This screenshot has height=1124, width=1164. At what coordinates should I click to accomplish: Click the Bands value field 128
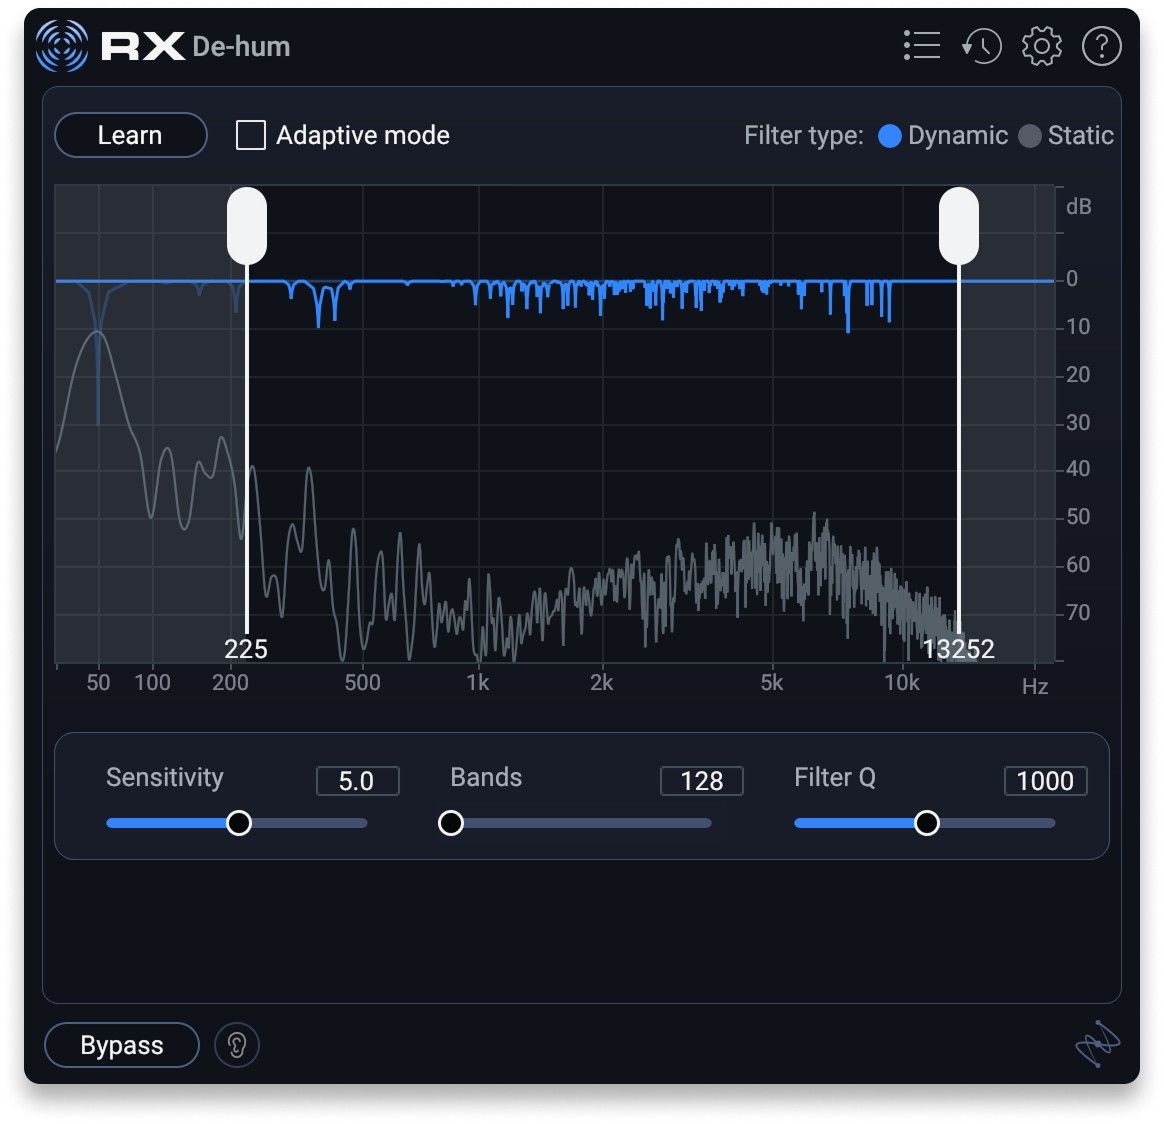click(x=701, y=781)
